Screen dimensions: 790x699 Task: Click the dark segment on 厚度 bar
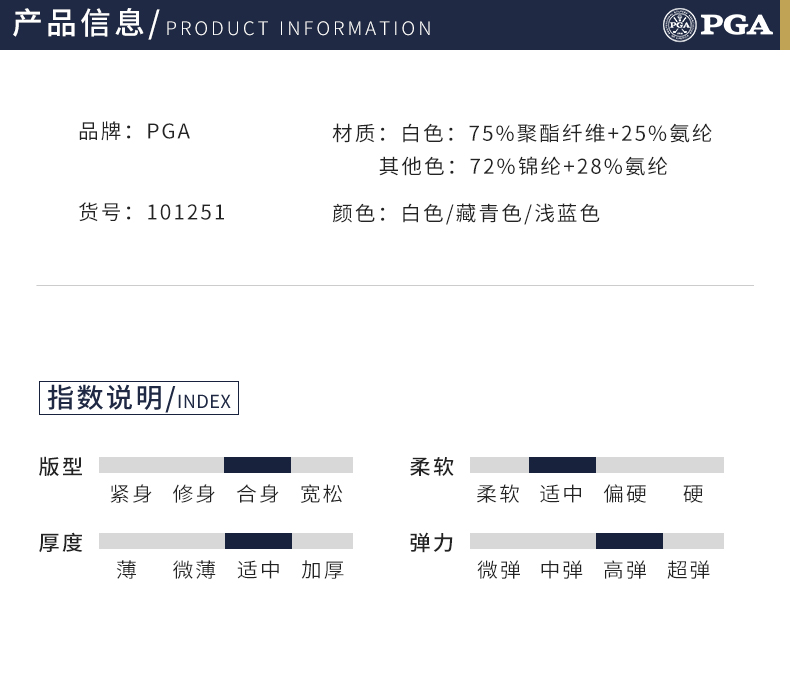pyautogui.click(x=258, y=541)
